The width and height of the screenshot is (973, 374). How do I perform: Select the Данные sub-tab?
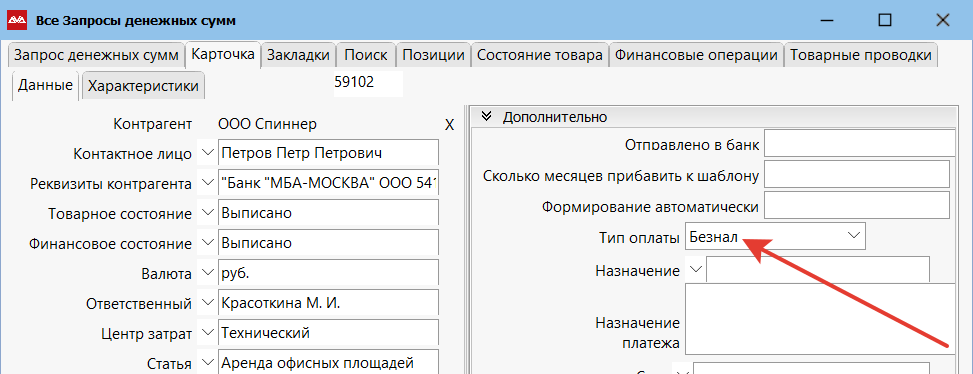[x=45, y=86]
